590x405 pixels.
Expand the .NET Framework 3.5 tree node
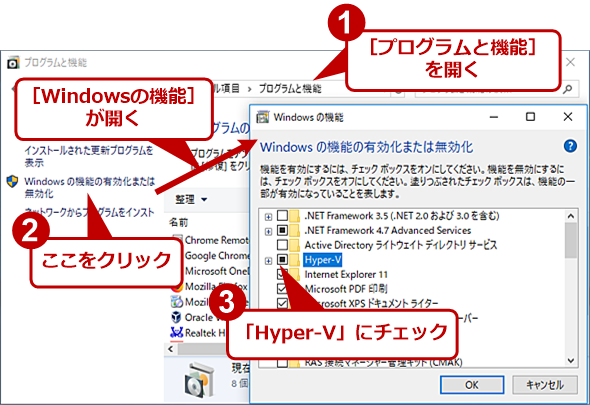[268, 217]
